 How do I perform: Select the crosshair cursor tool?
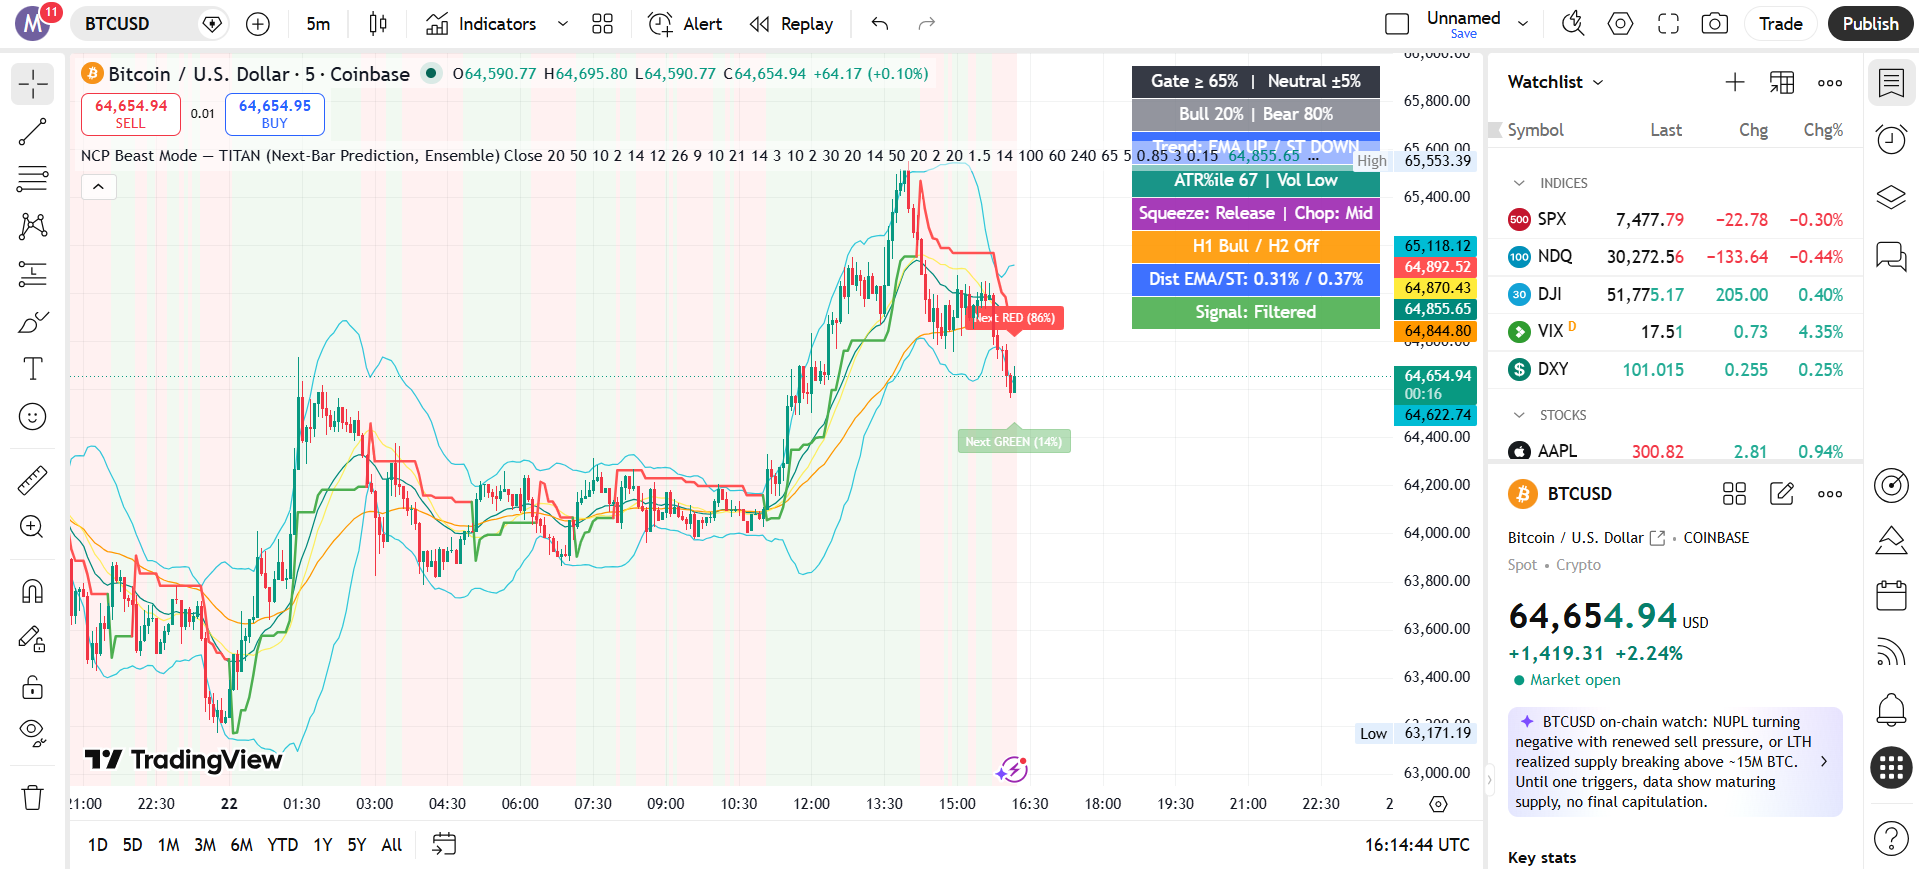coord(33,84)
